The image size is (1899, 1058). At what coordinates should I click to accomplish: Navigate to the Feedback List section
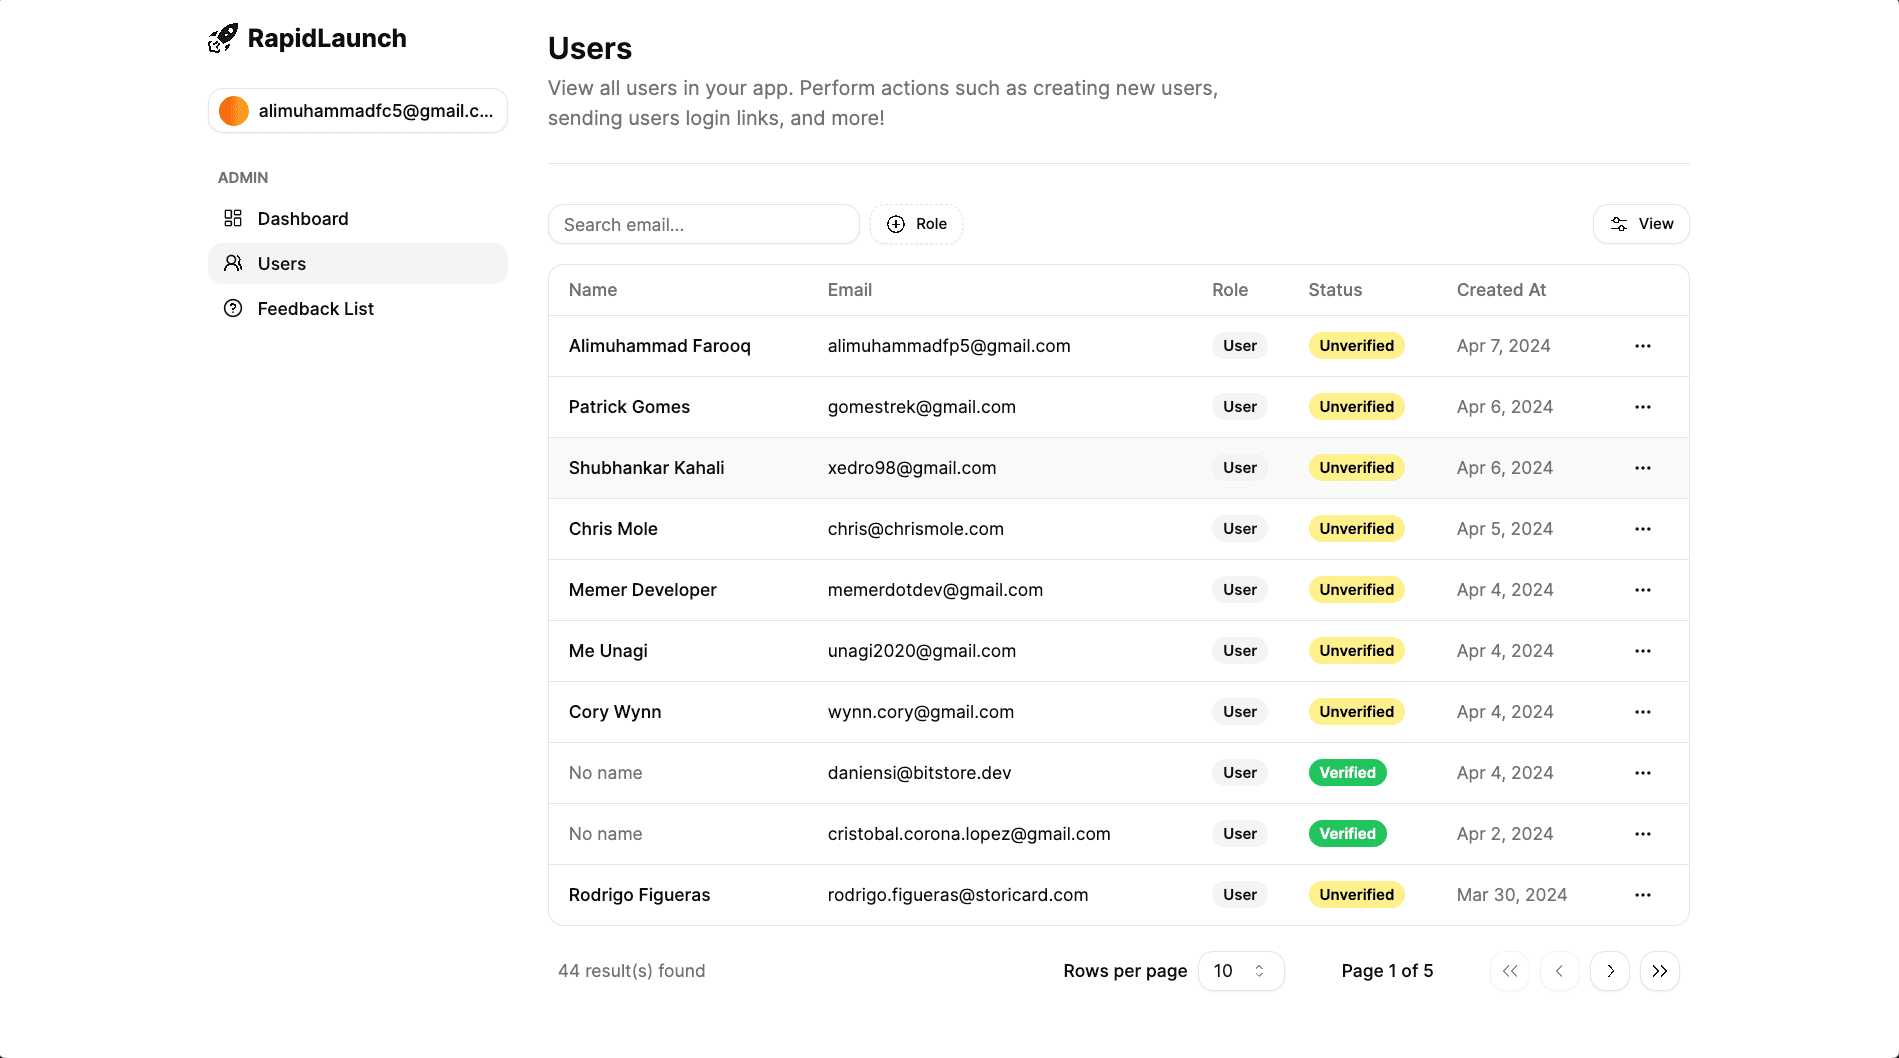[314, 309]
